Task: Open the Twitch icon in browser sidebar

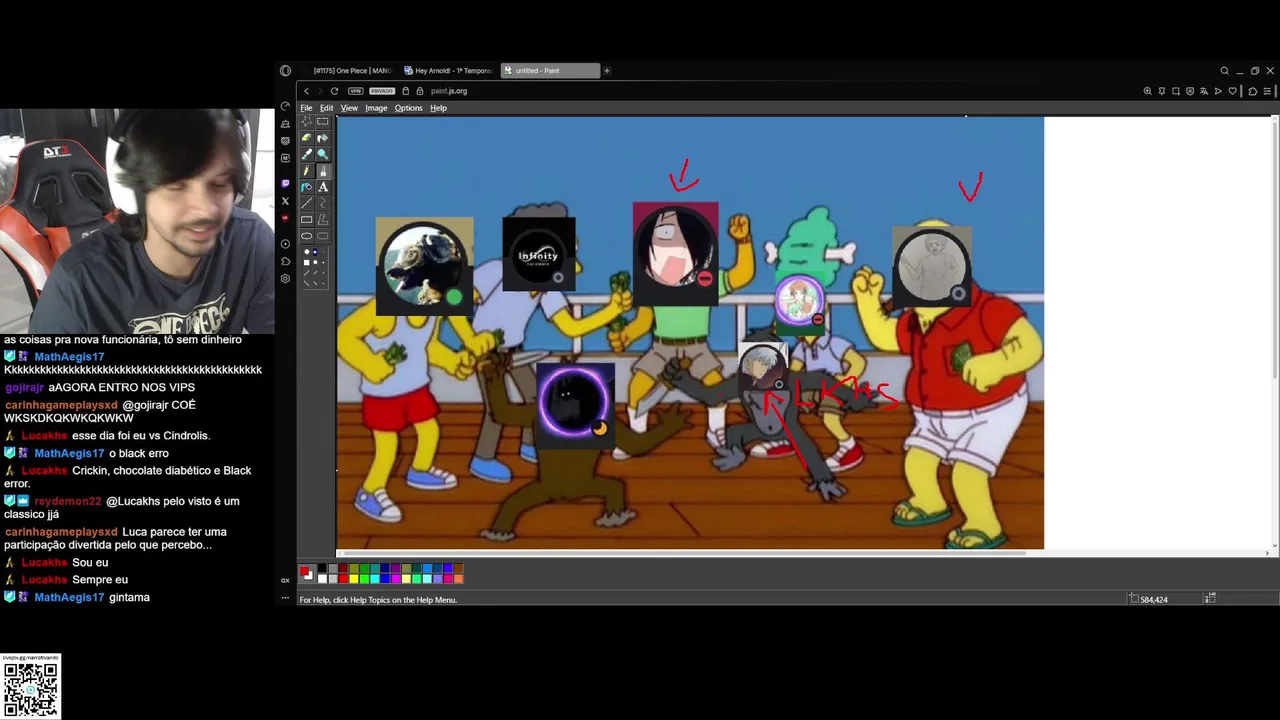Action: click(285, 184)
